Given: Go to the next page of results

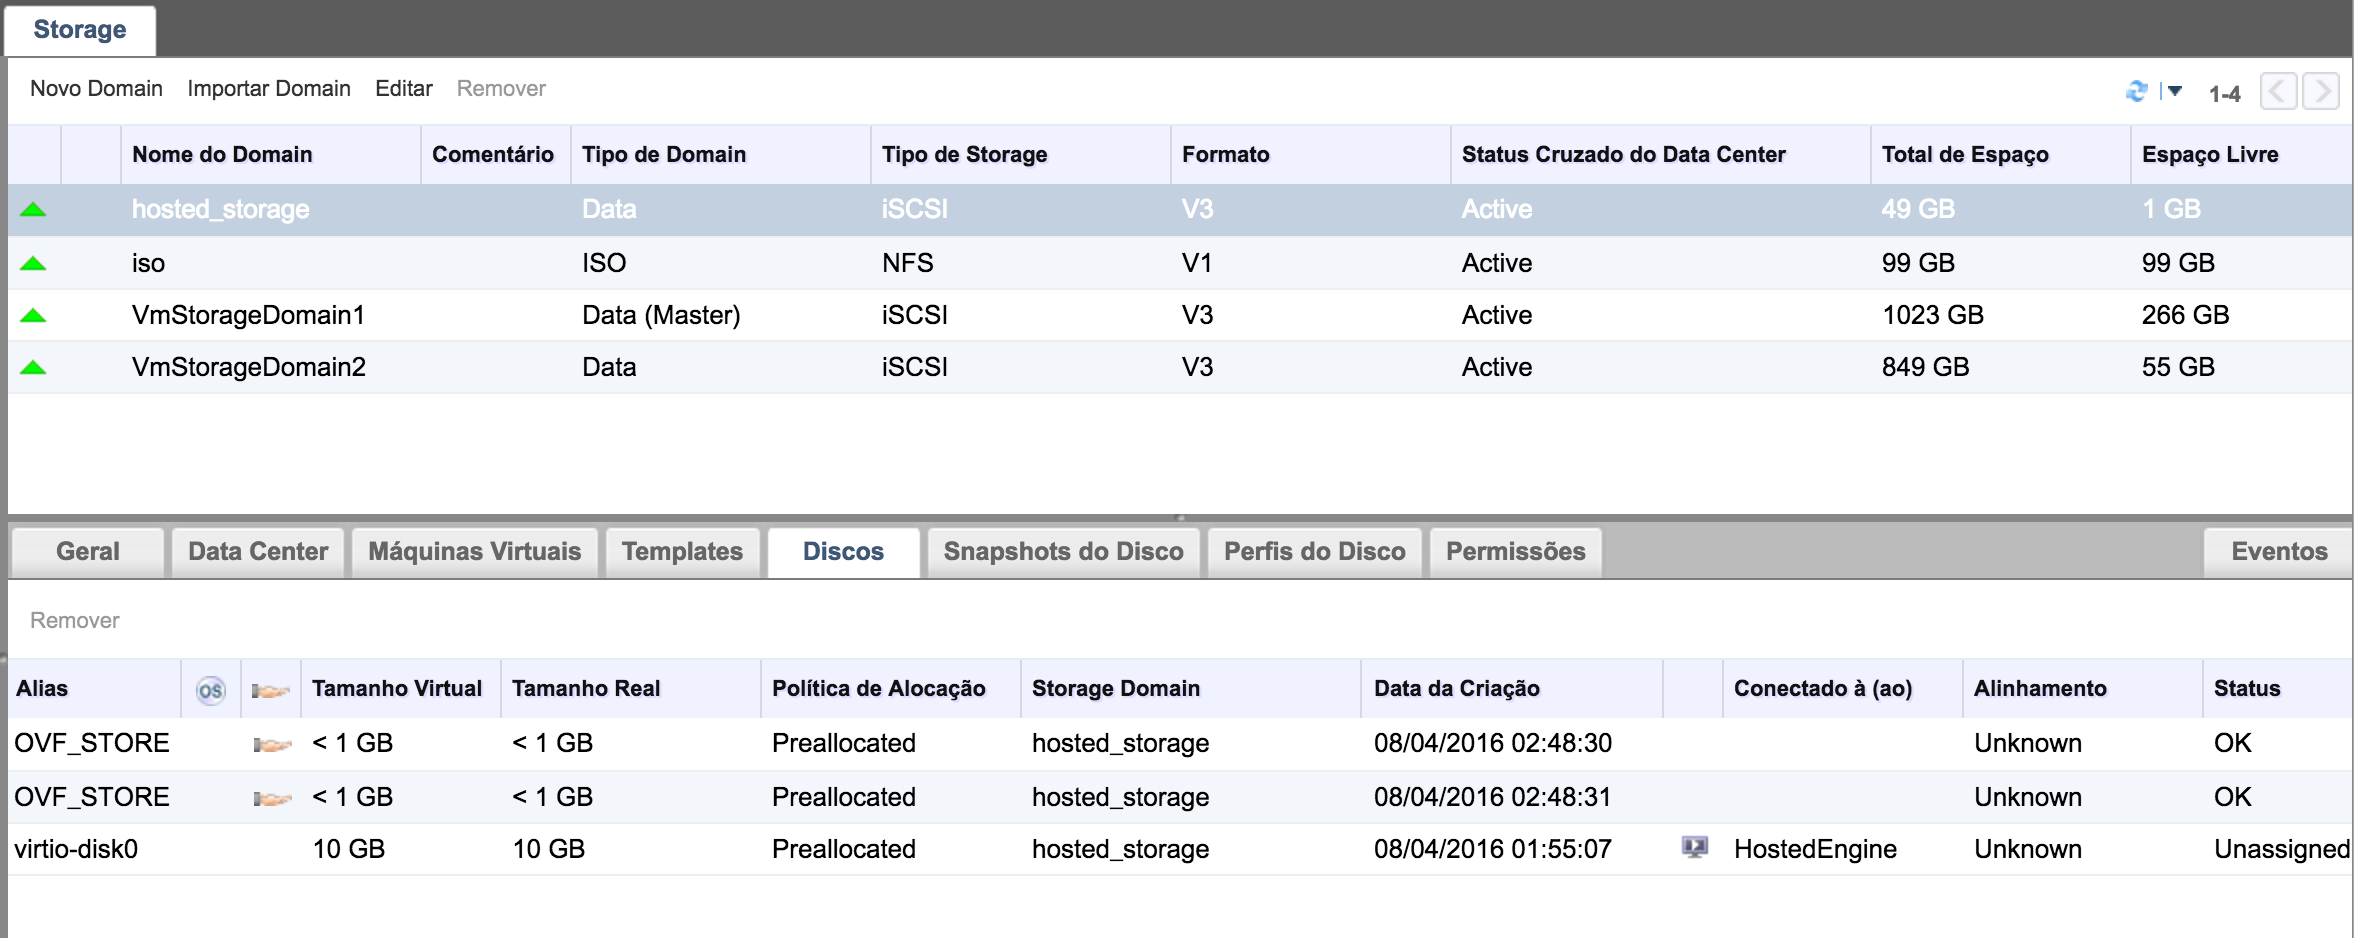Looking at the screenshot, I should (2320, 91).
